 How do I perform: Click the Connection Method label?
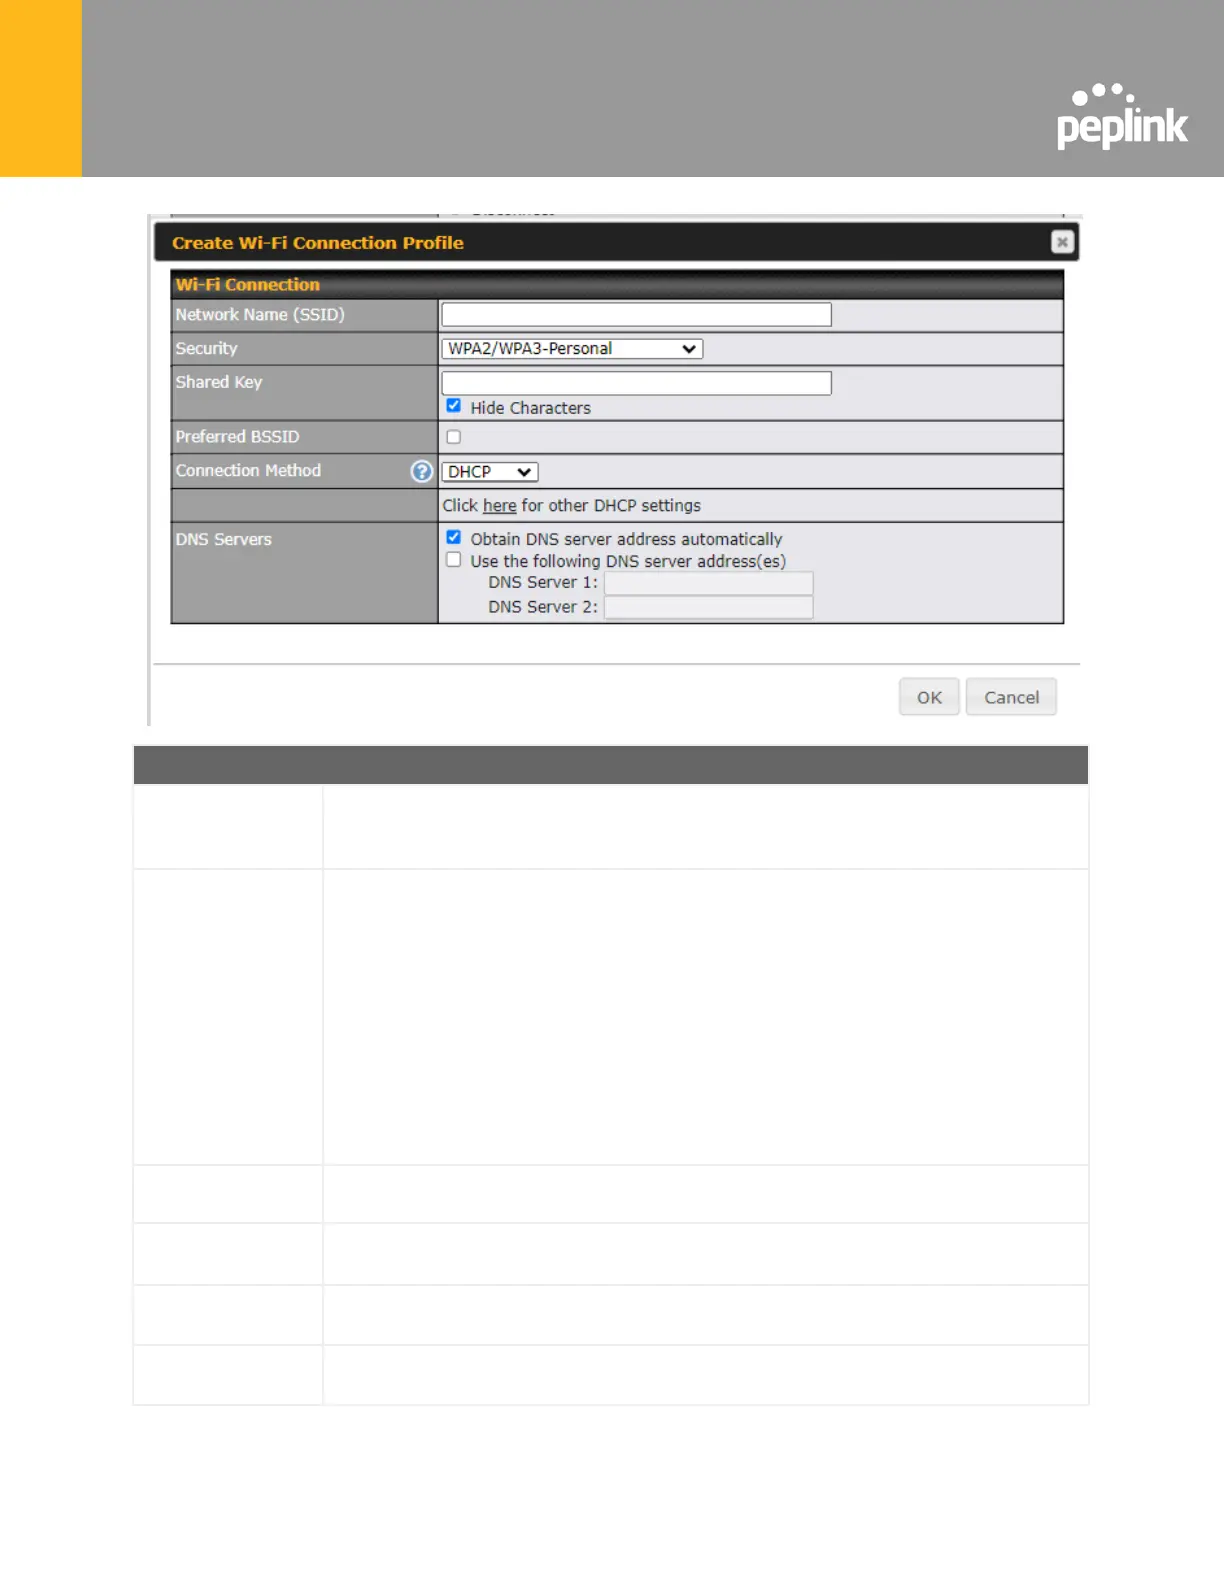click(x=248, y=471)
